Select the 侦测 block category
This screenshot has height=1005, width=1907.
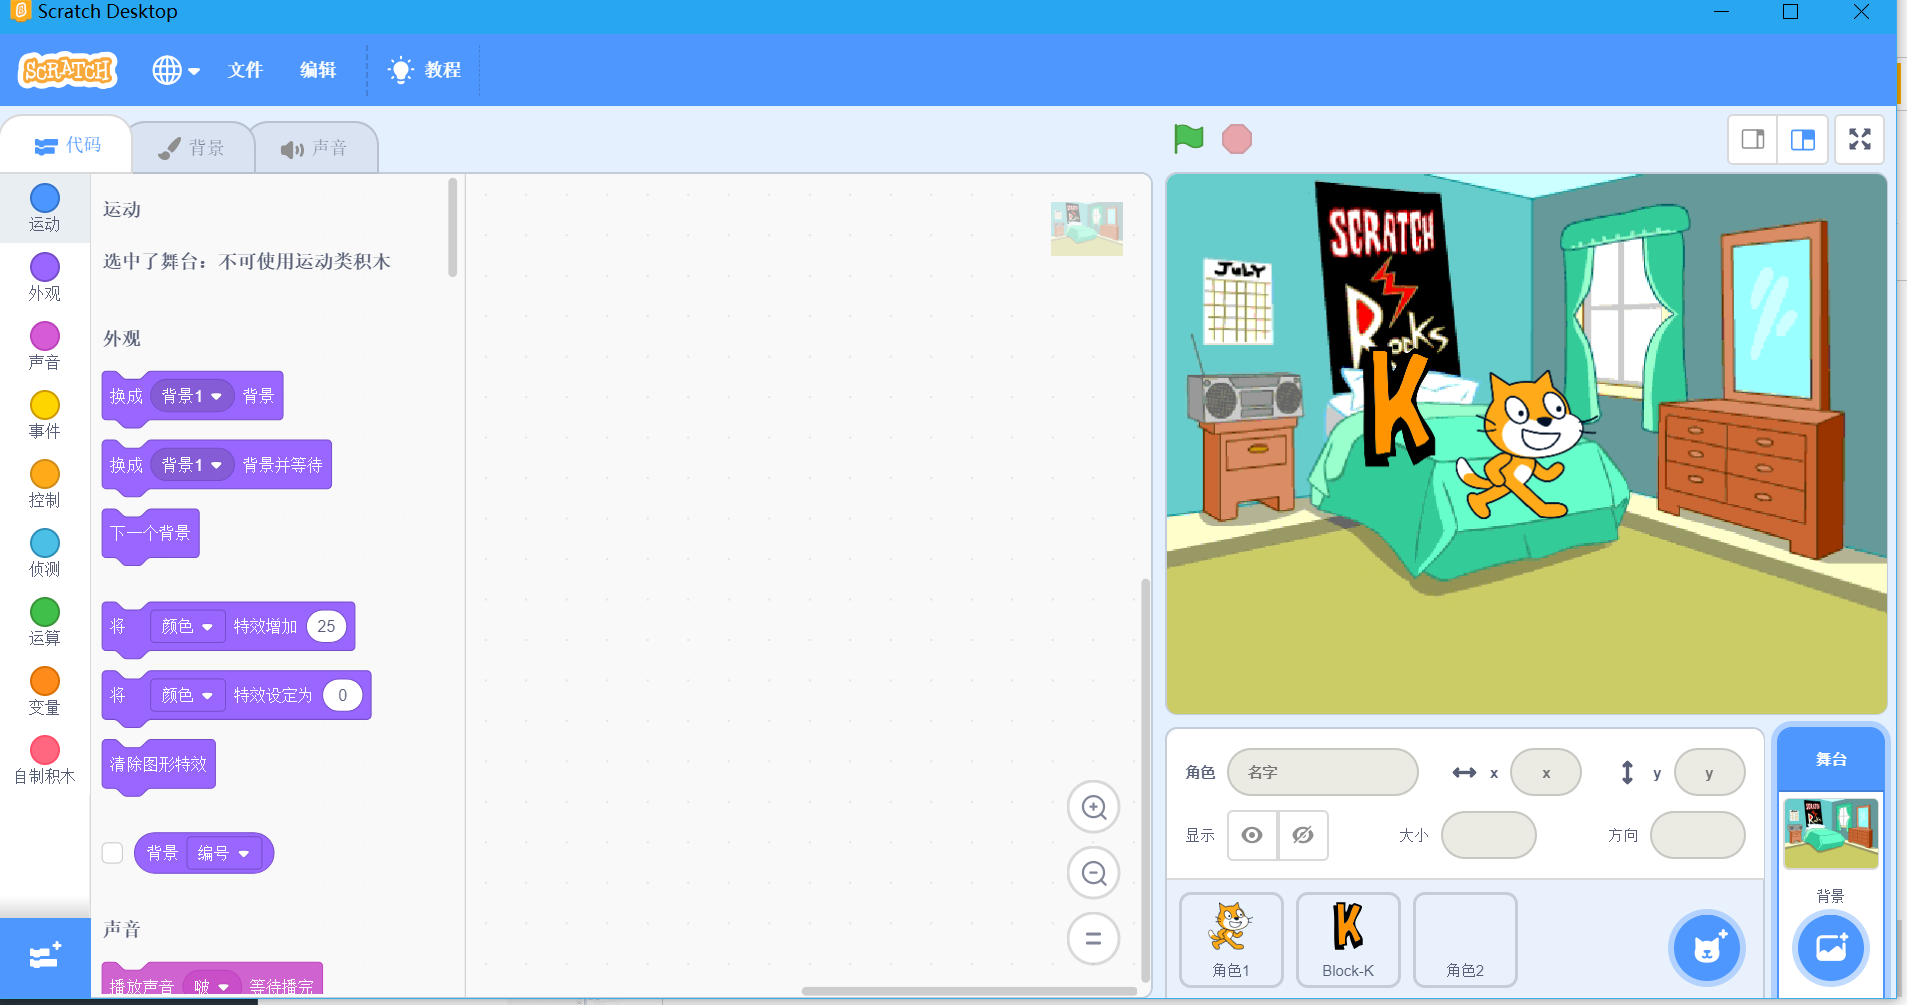click(44, 553)
